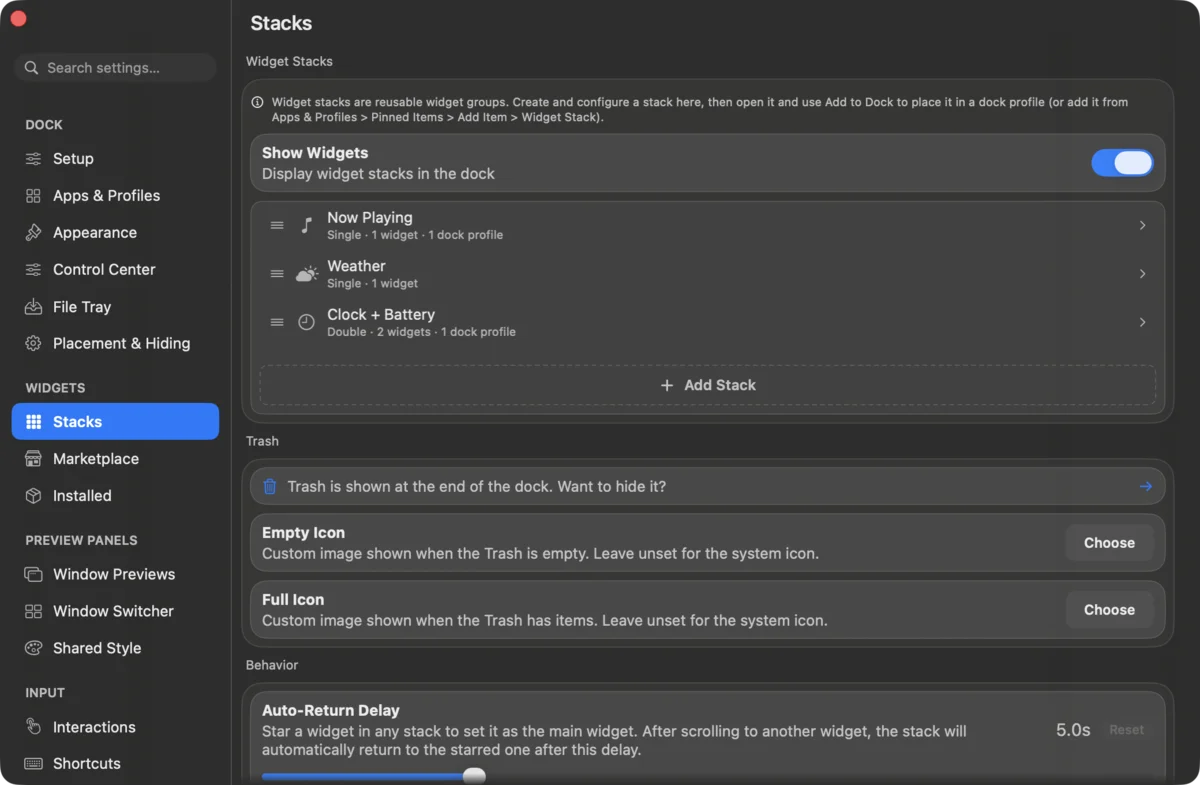This screenshot has width=1200, height=785.
Task: Open the Marketplace page
Action: point(115,459)
